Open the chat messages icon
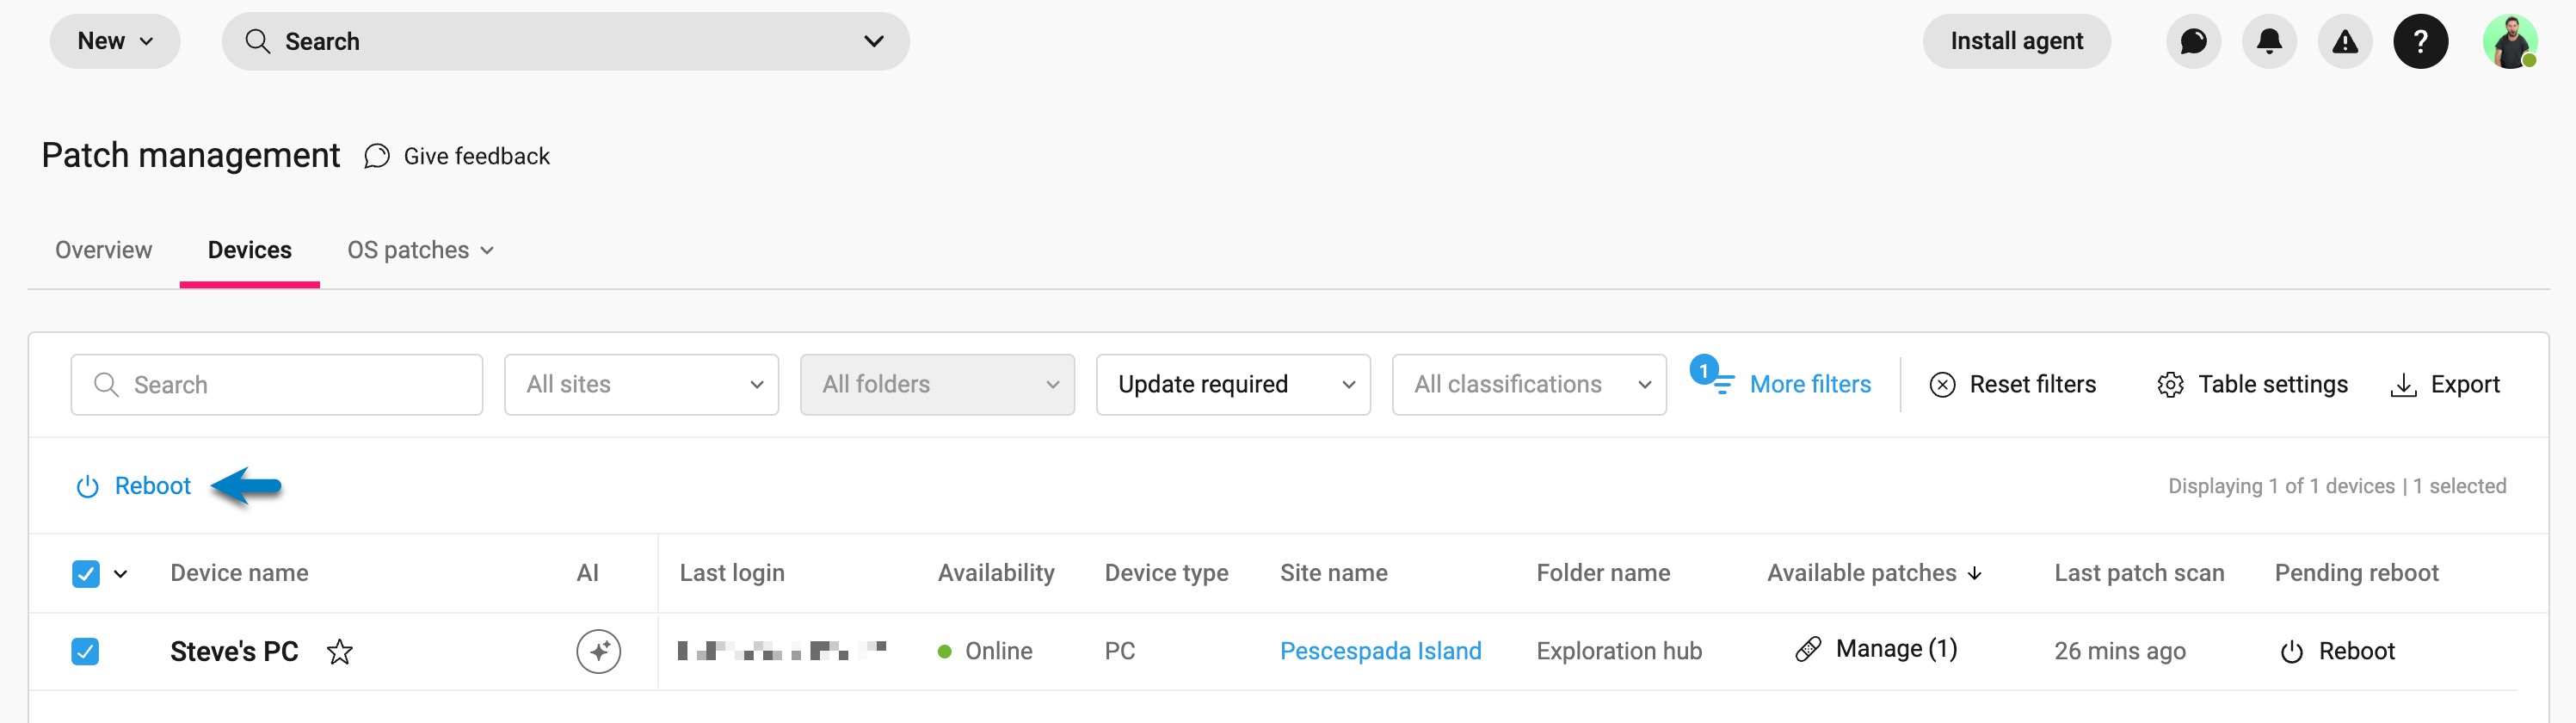 [2193, 41]
